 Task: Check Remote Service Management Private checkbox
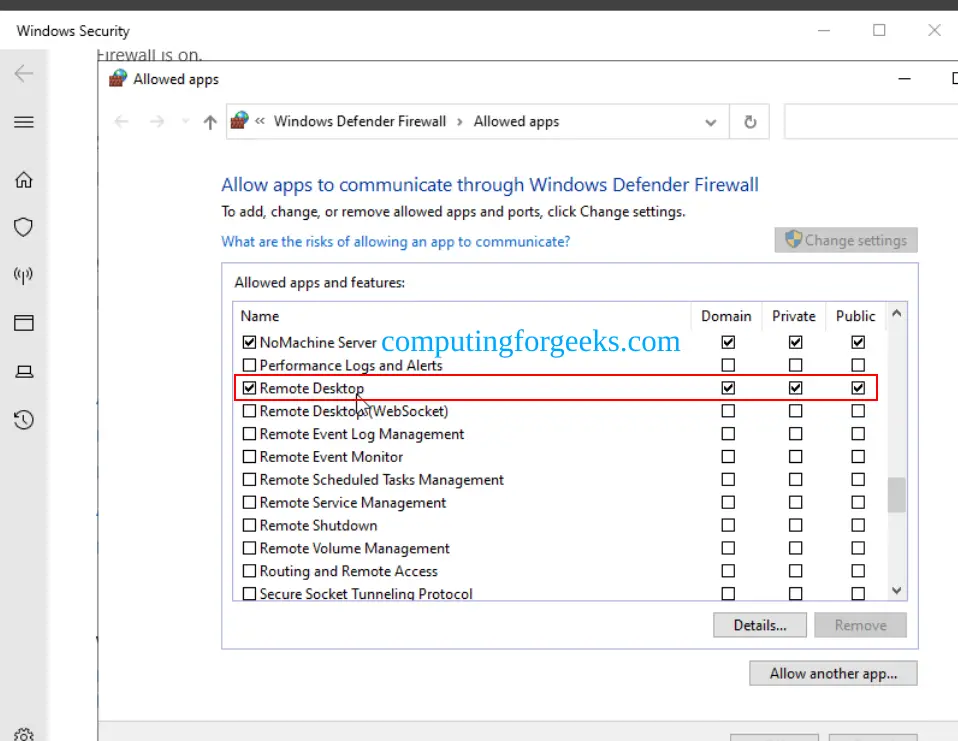coord(795,502)
